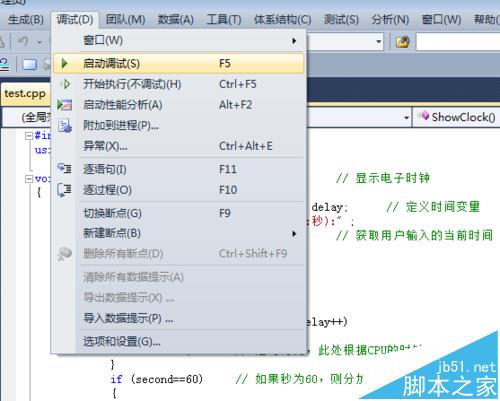
Task: Click the empty toolbar search field
Action: point(458,42)
